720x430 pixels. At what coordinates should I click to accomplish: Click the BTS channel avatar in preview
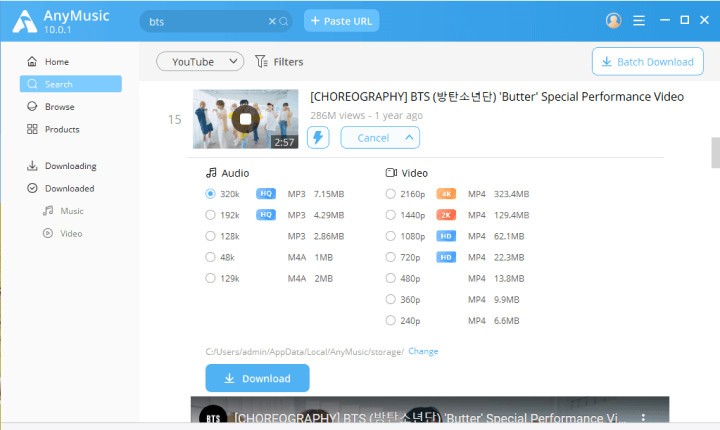tap(213, 416)
